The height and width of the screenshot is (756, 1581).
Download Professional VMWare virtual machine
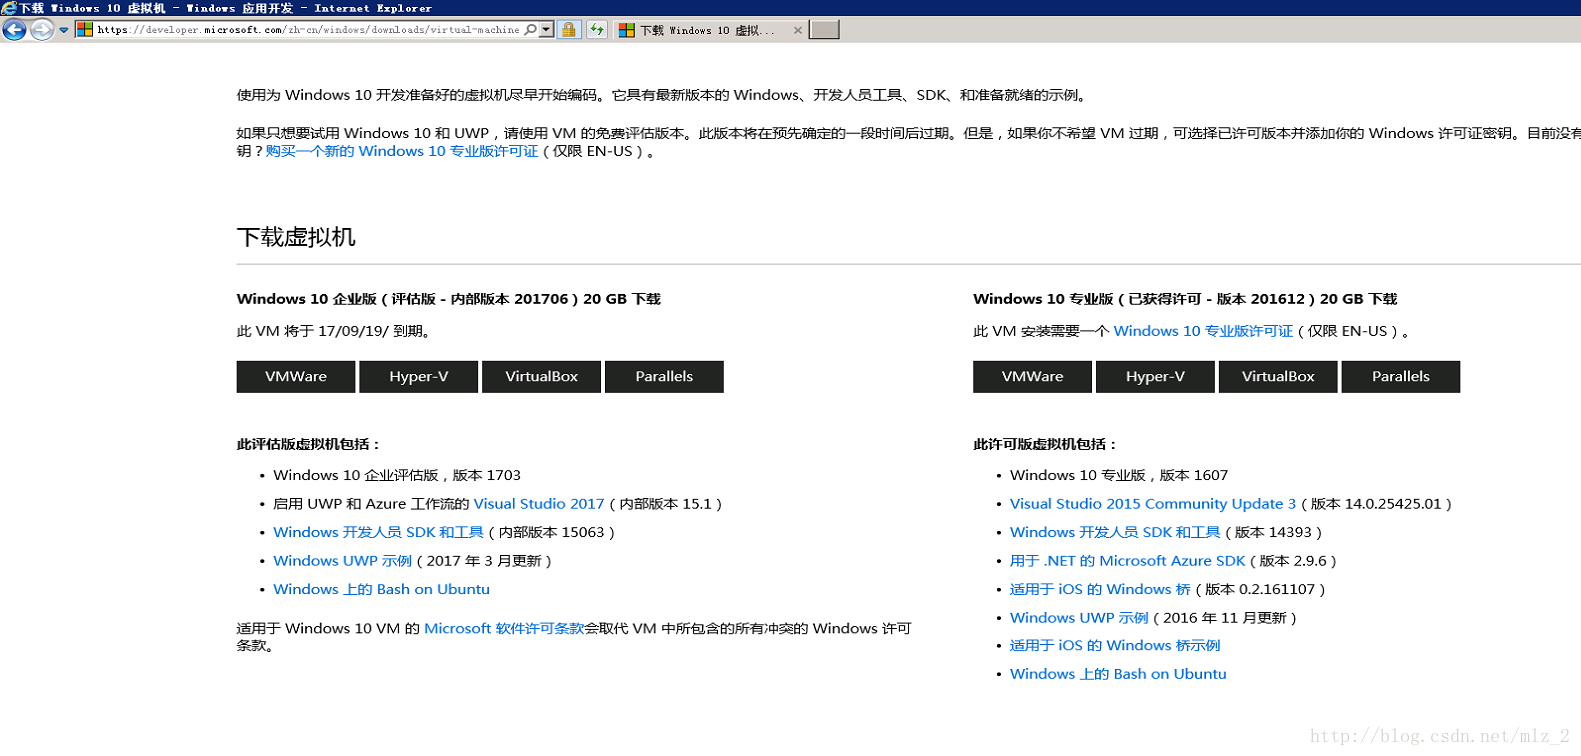point(1033,377)
